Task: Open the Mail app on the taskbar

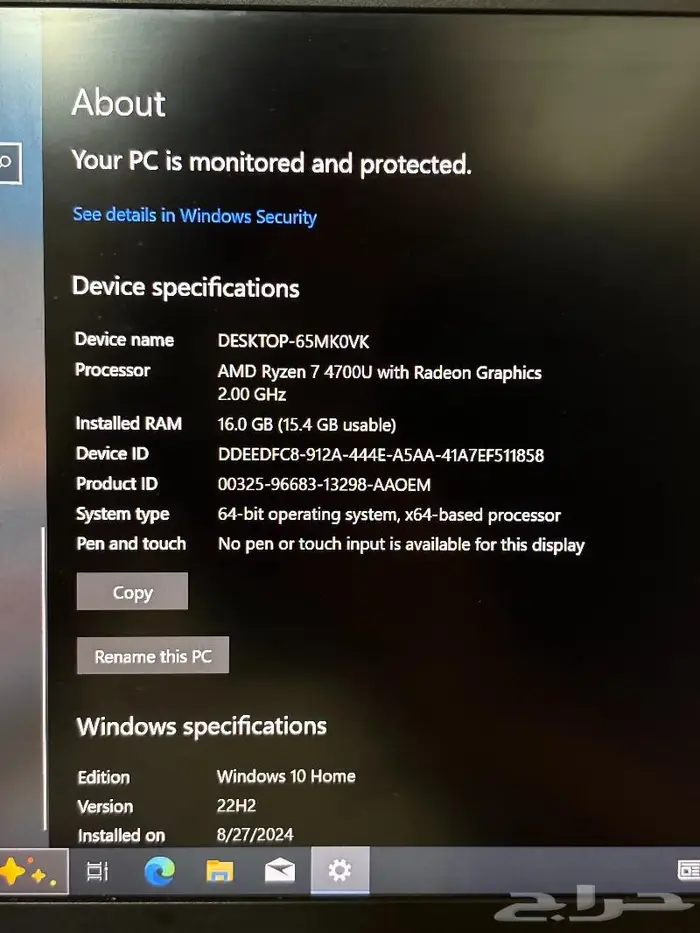Action: 280,871
